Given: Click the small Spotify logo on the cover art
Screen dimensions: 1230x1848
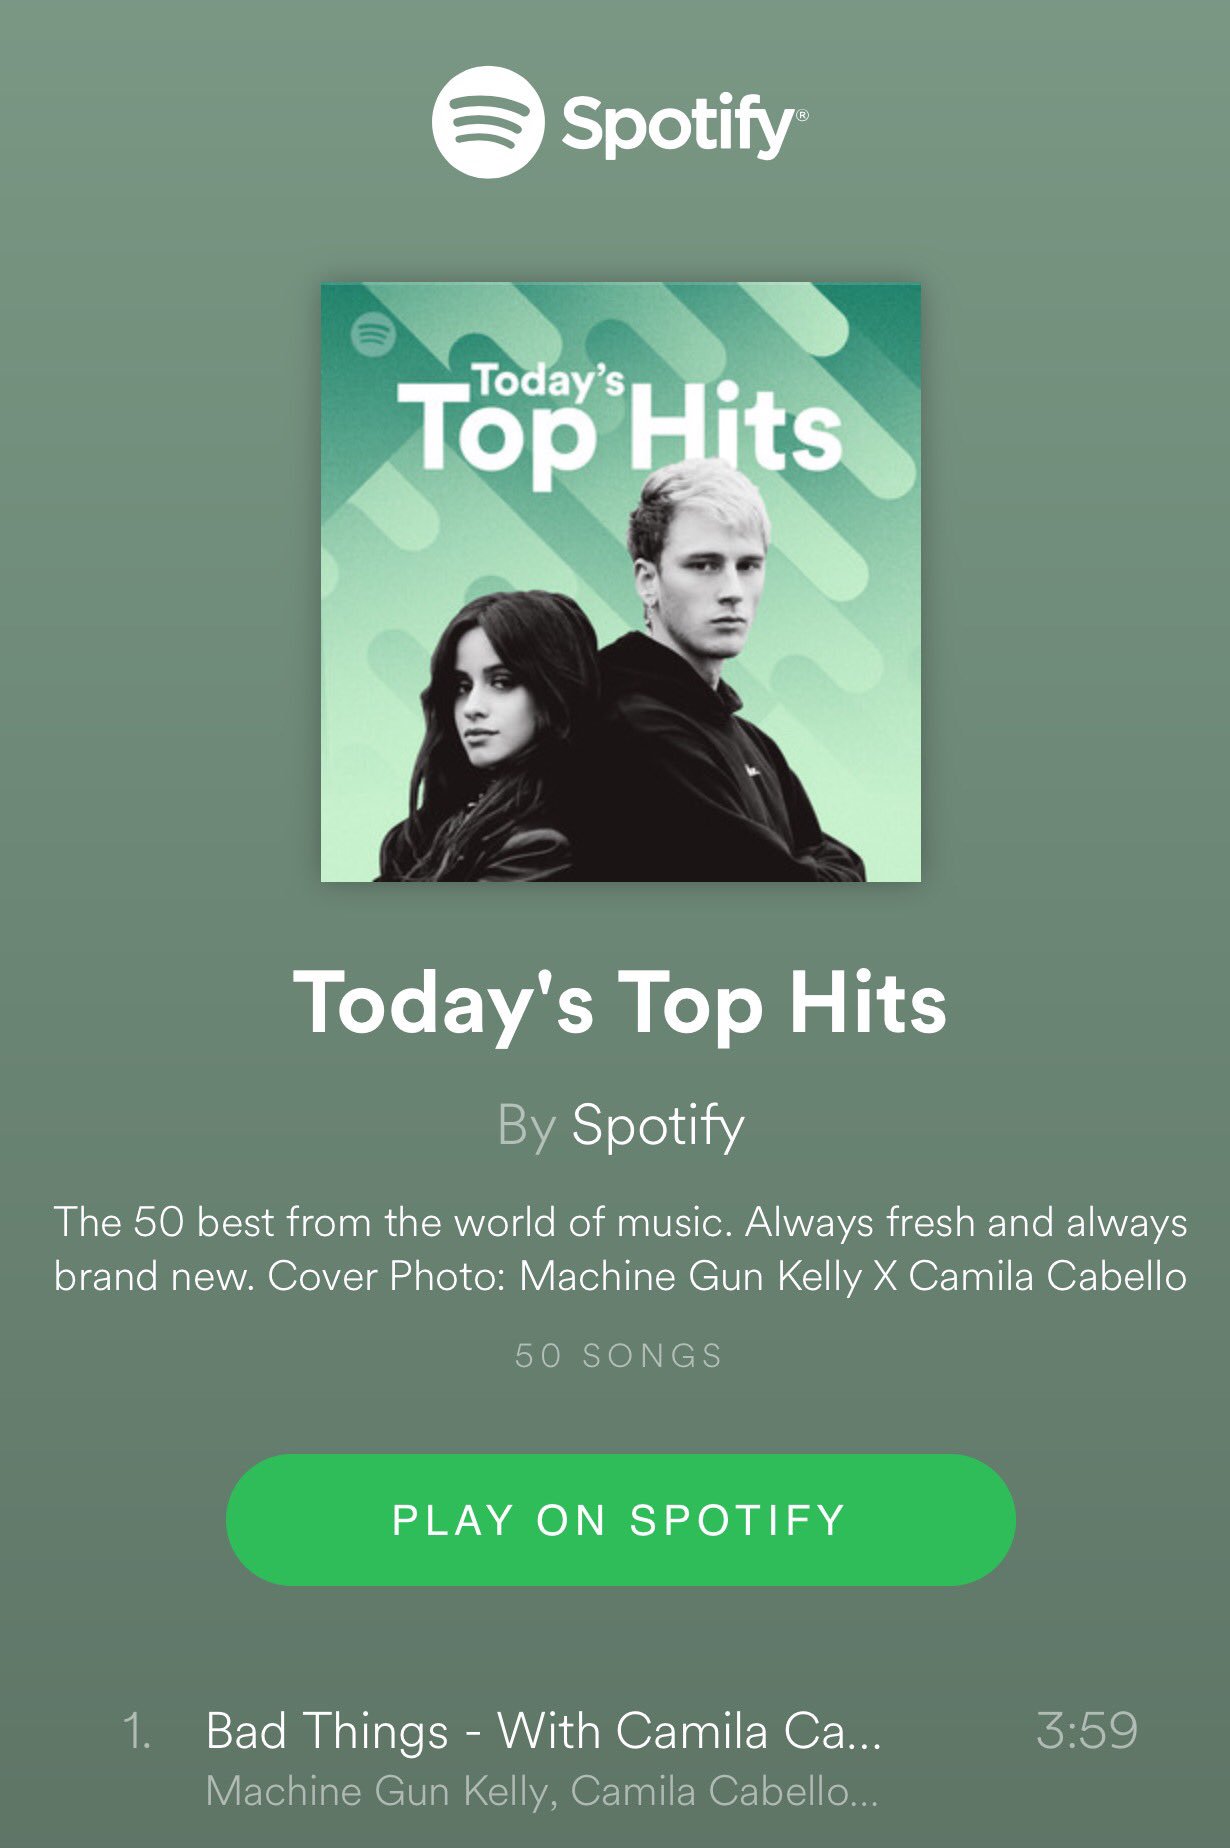Looking at the screenshot, I should [374, 335].
